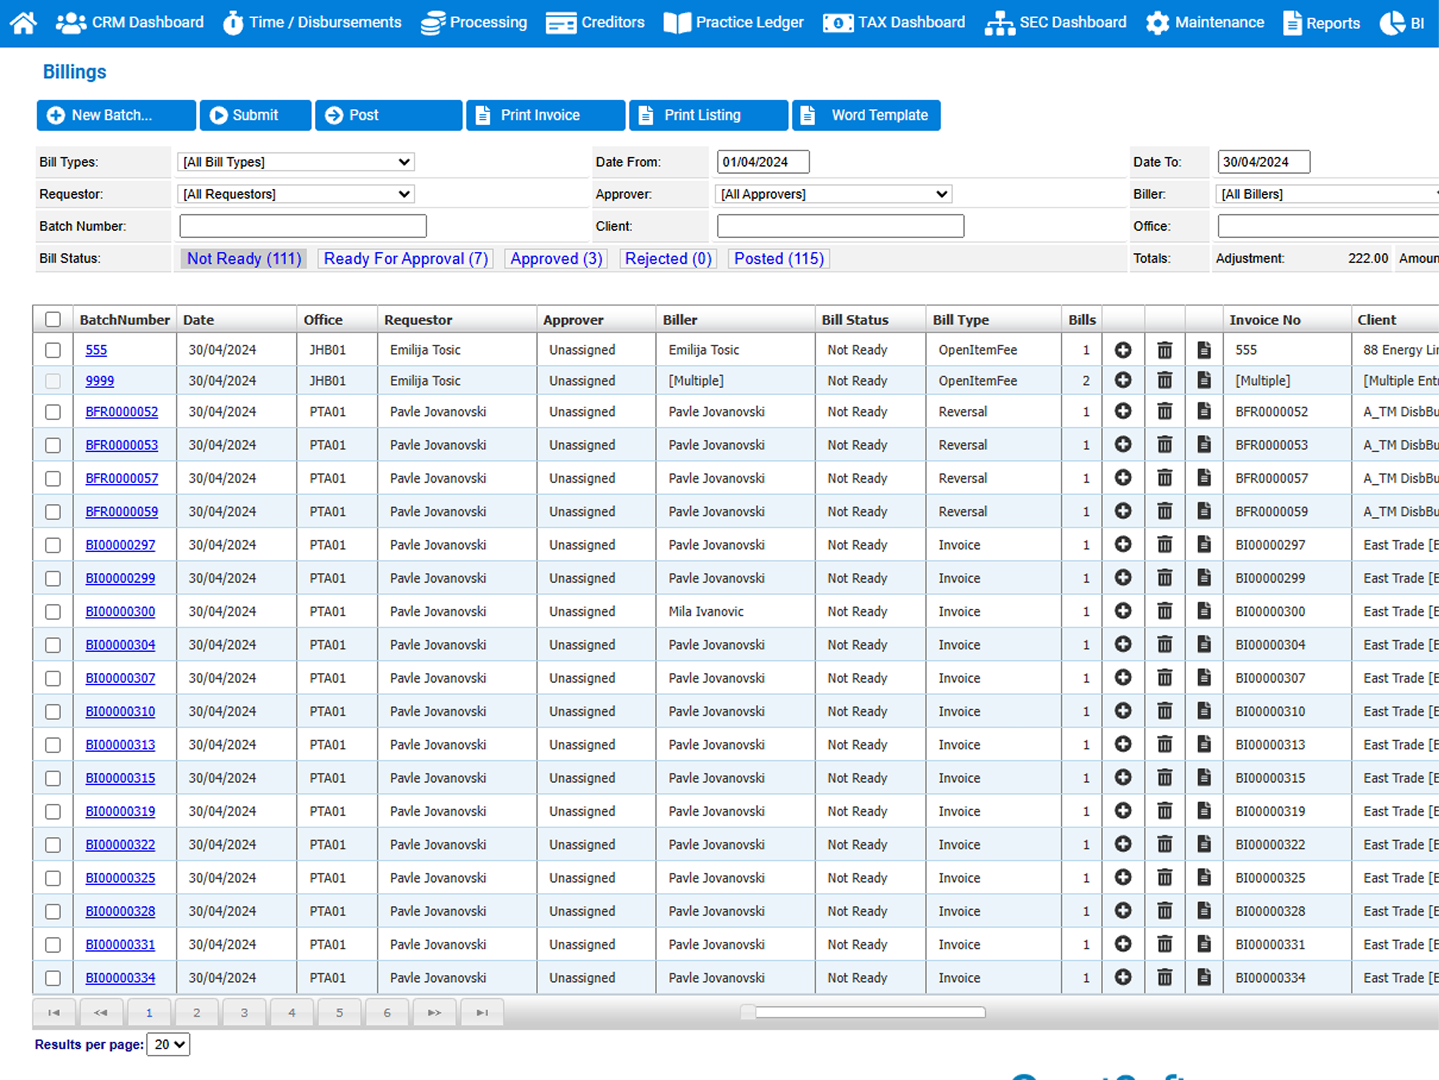Screen dimensions: 1439x1080
Task: Click the Print Invoice button
Action: pyautogui.click(x=545, y=115)
